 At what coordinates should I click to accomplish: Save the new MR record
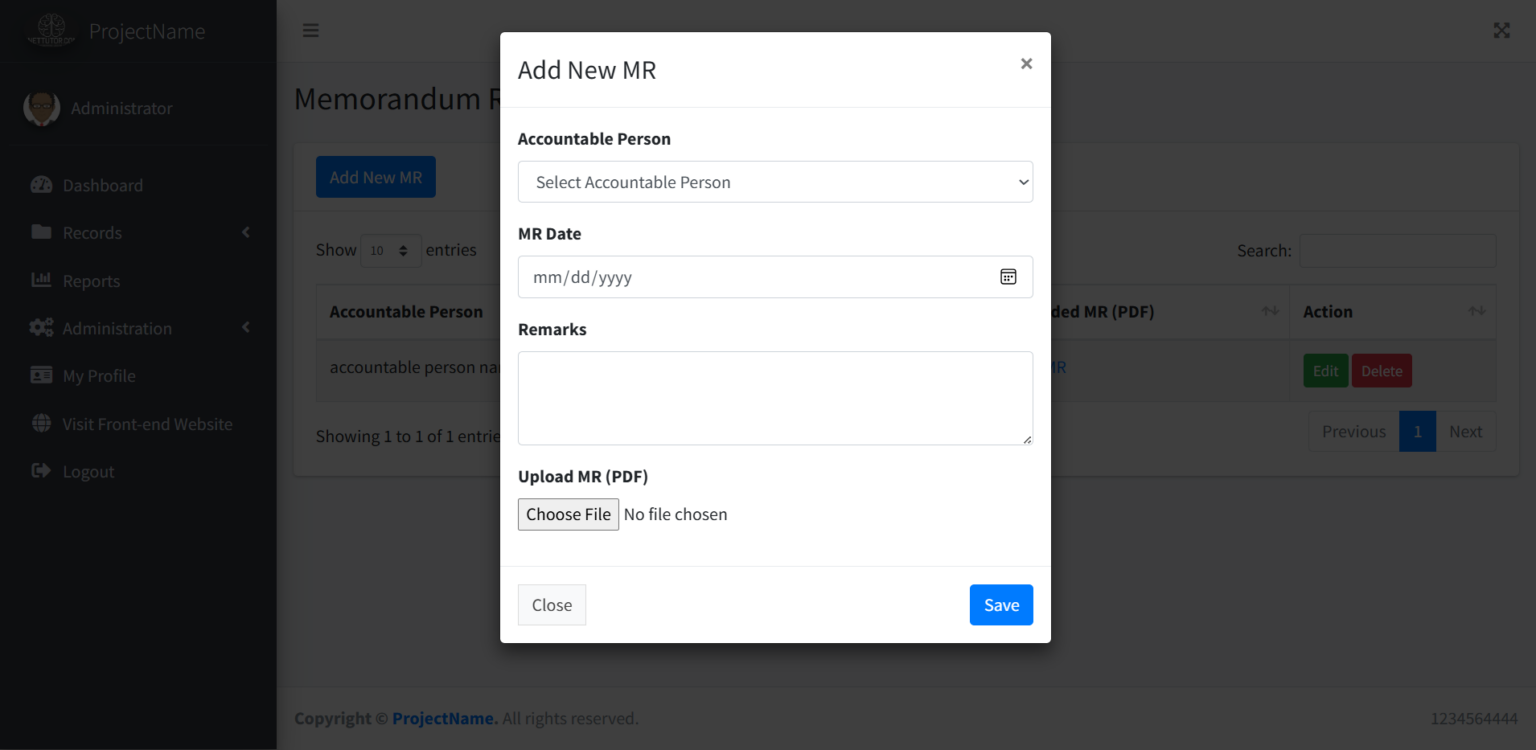coord(1001,604)
